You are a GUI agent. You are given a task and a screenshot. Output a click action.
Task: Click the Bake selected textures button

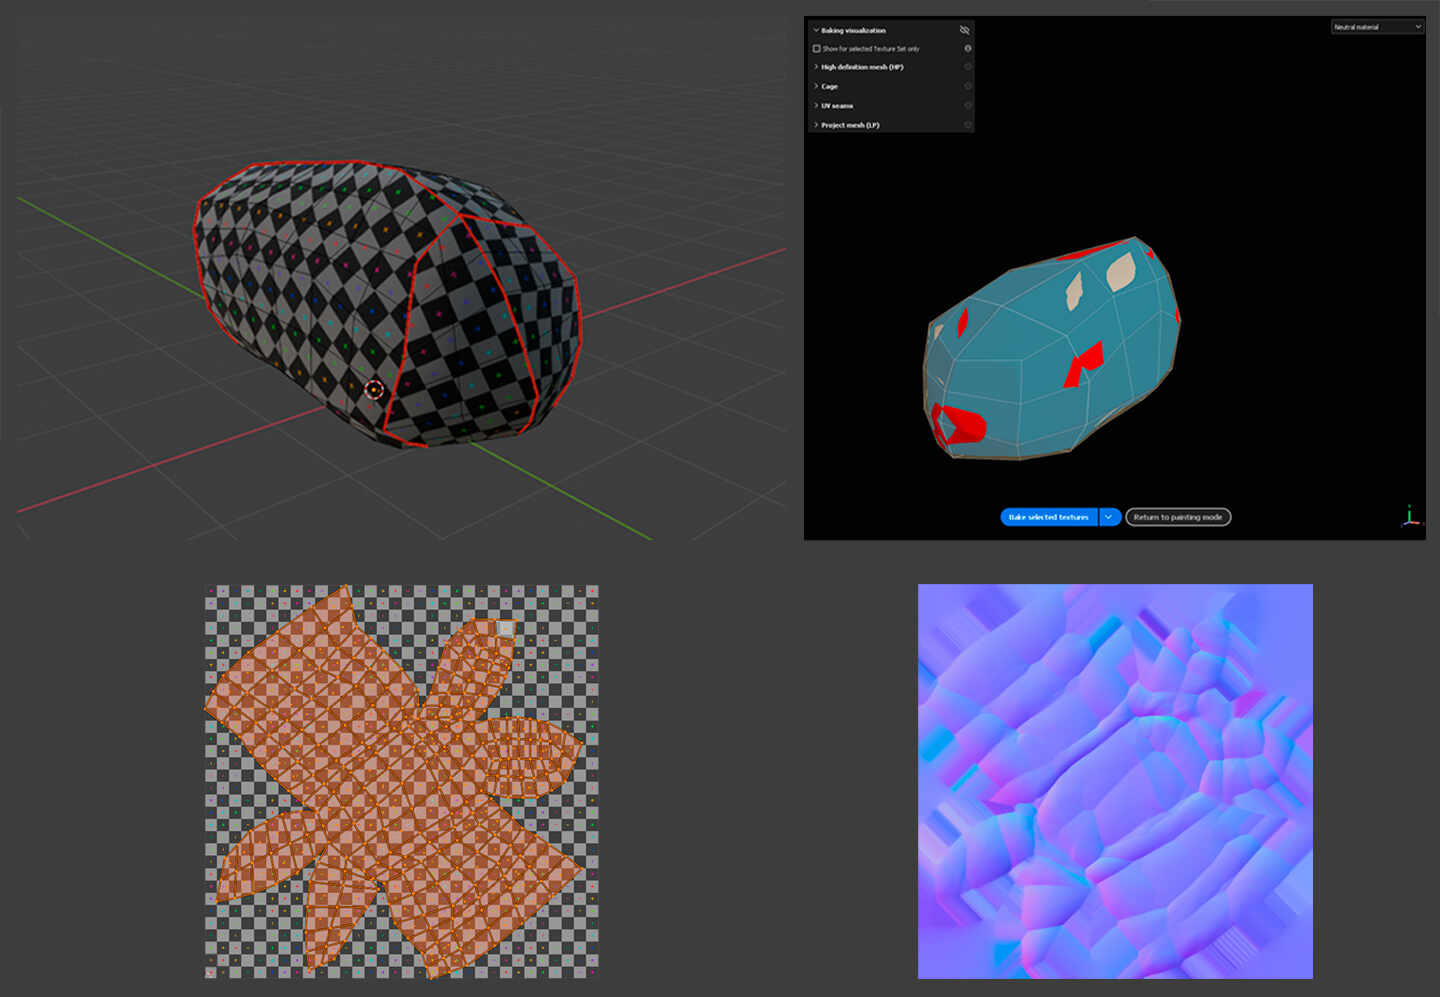pos(1048,517)
